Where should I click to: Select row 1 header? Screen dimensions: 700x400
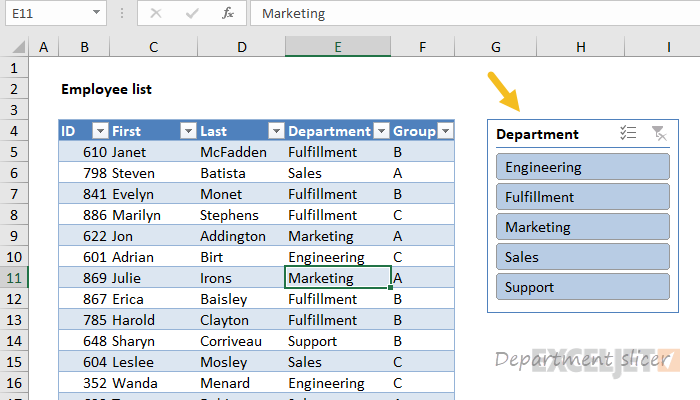14,68
